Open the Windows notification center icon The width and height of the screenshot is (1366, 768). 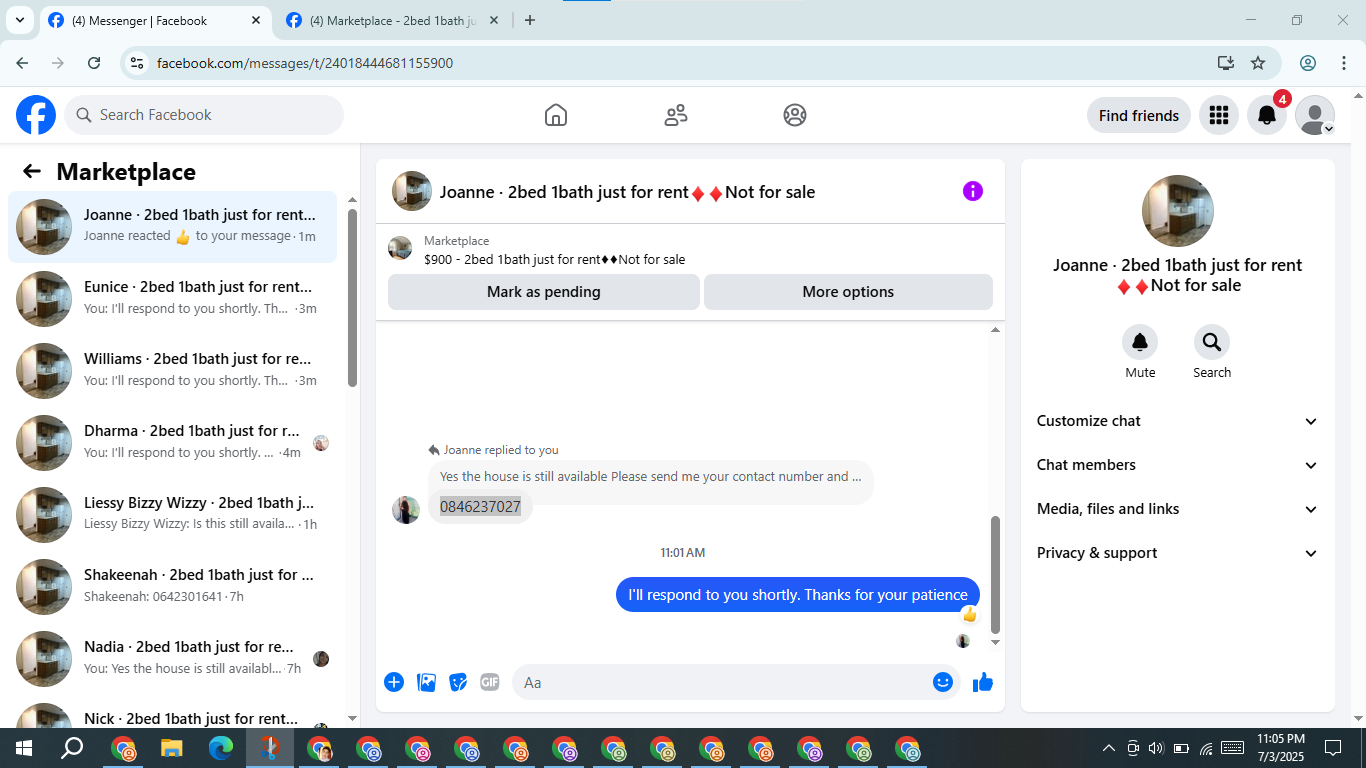pos(1333,748)
